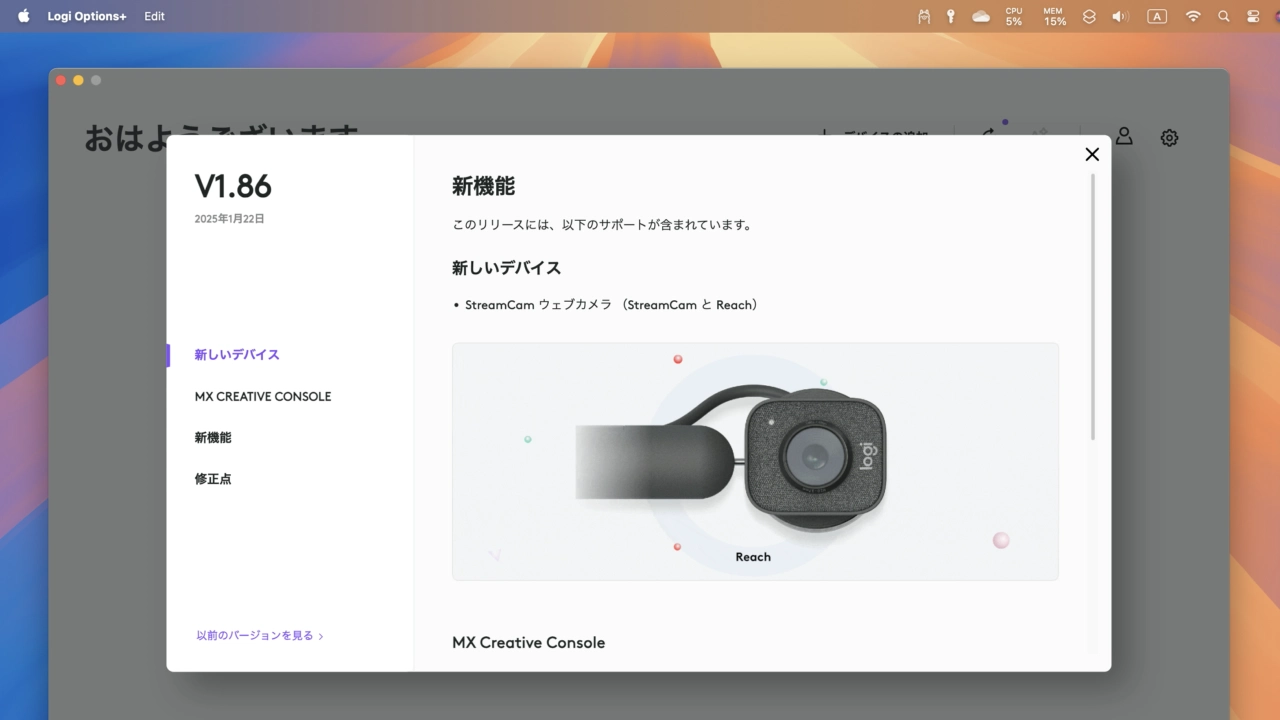Viewport: 1280px width, 720px height.
Task: Open the settings gear icon
Action: pos(1169,138)
